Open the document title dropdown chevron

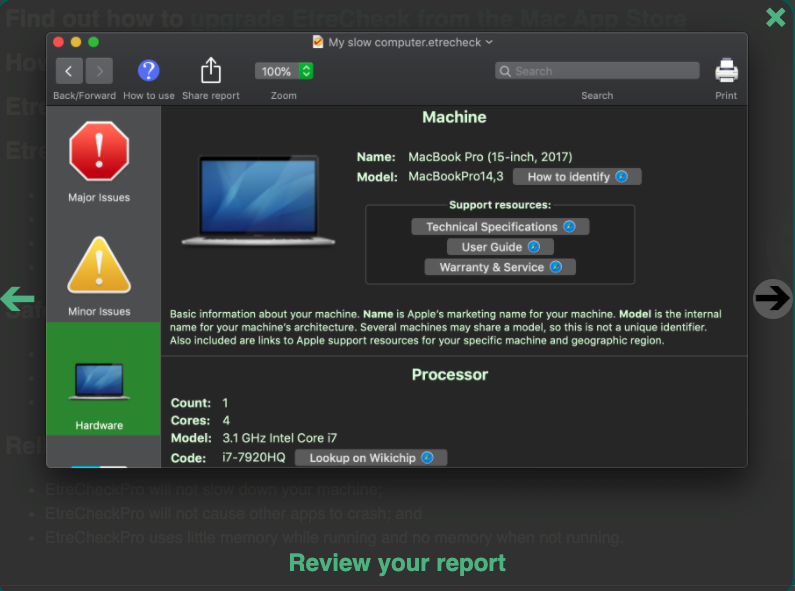489,42
